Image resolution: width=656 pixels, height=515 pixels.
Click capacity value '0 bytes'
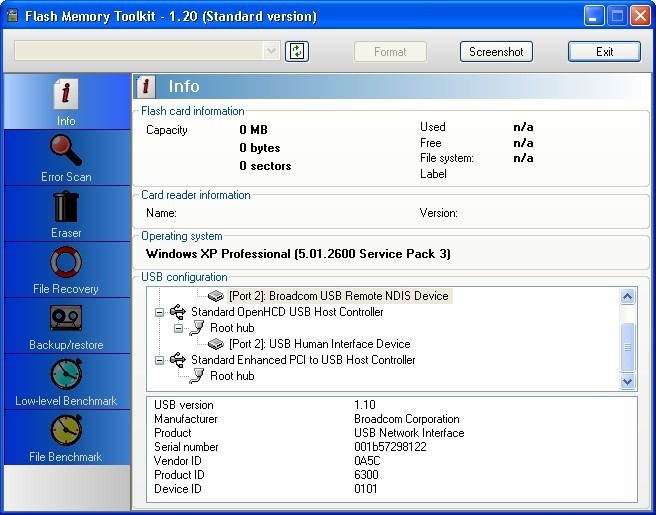(x=260, y=148)
